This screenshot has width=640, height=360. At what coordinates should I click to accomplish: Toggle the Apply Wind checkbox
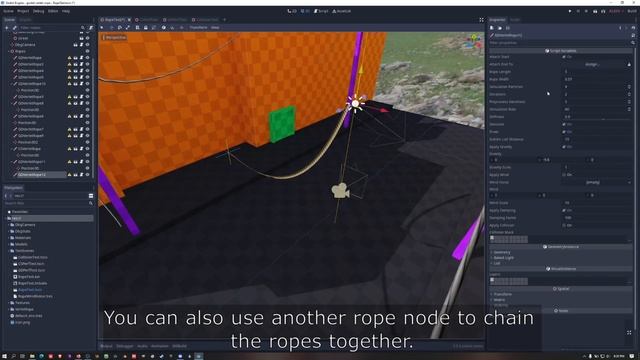click(564, 175)
